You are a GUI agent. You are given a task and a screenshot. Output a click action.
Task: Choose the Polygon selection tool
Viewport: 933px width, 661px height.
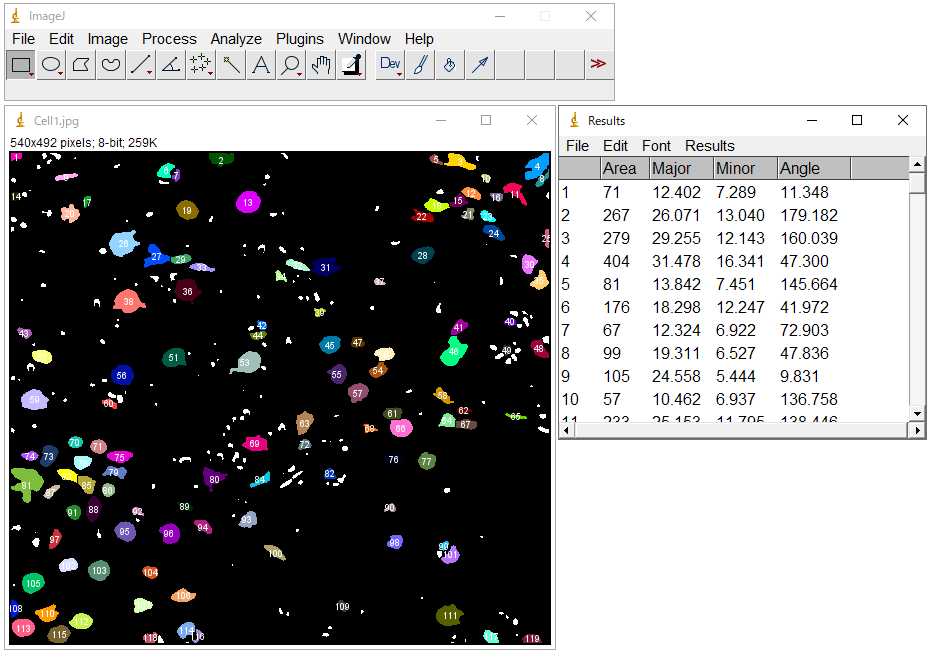(x=81, y=65)
